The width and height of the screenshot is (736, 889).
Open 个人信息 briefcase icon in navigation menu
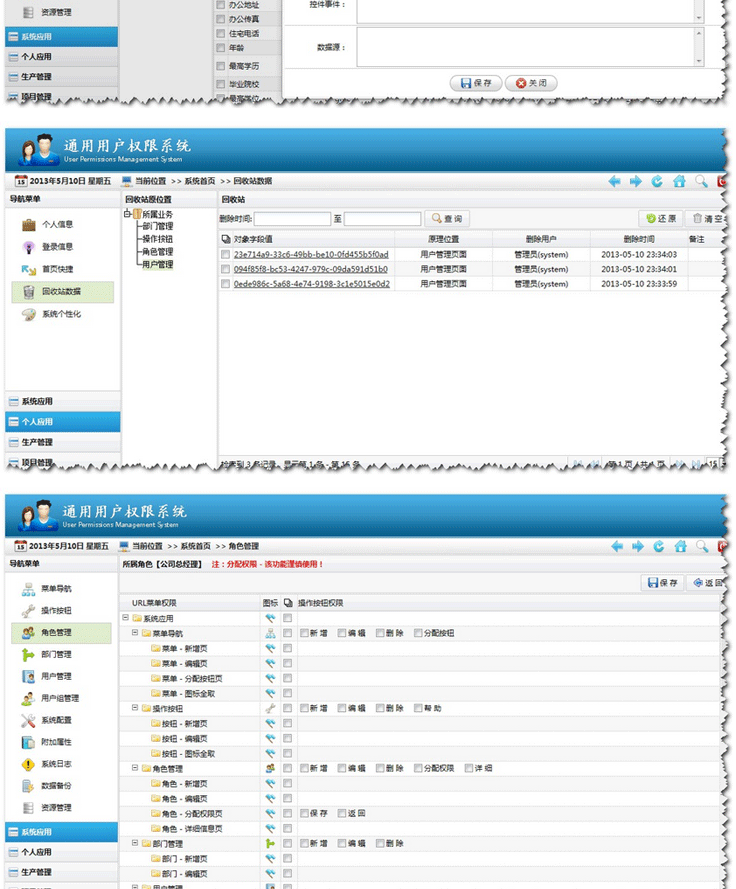(29, 225)
